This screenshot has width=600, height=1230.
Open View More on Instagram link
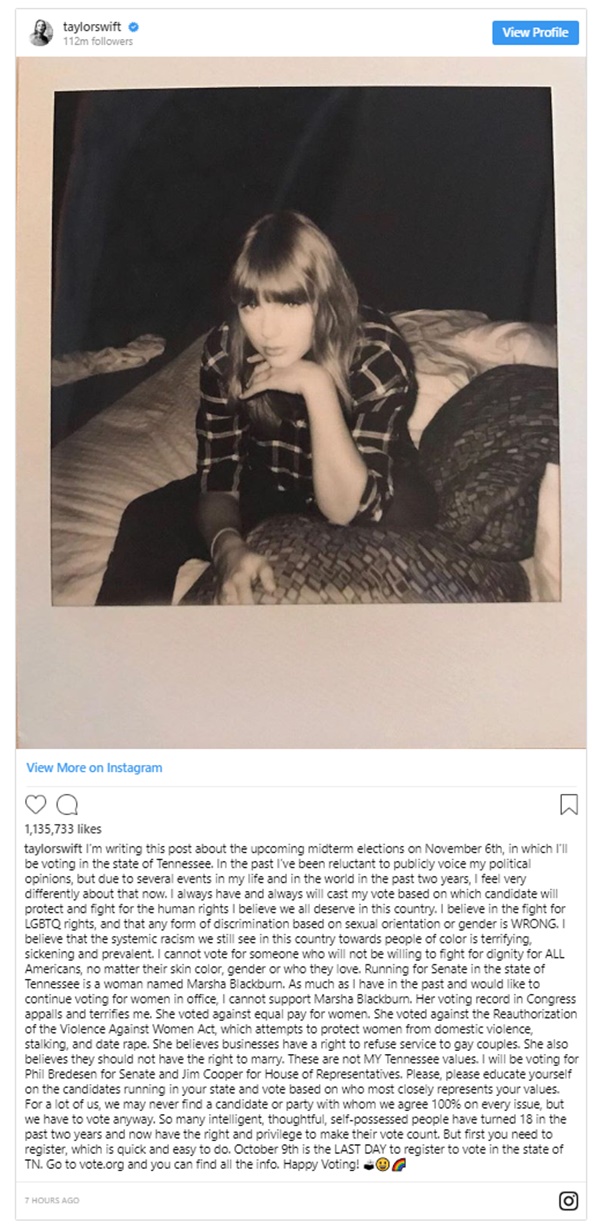94,768
